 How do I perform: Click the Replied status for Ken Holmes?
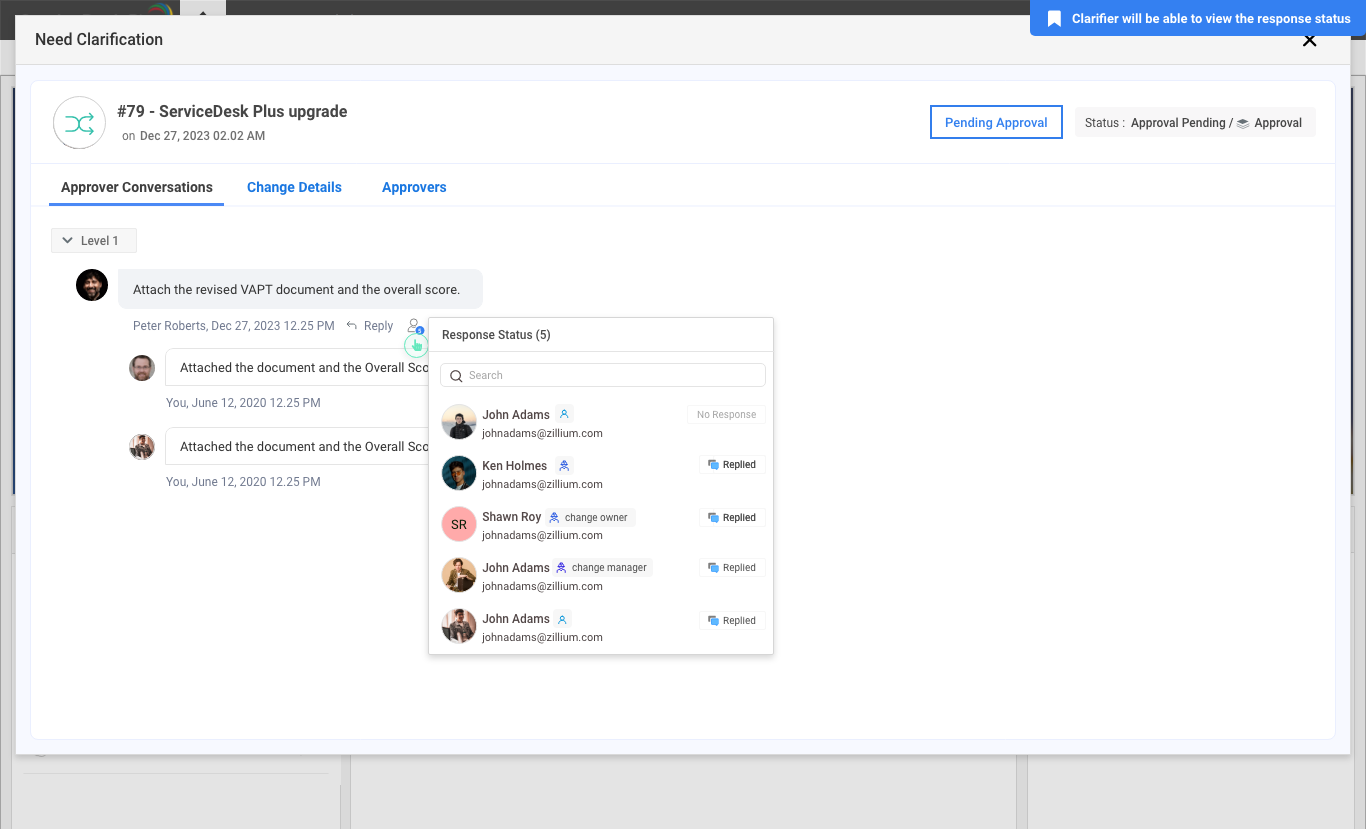pos(732,465)
